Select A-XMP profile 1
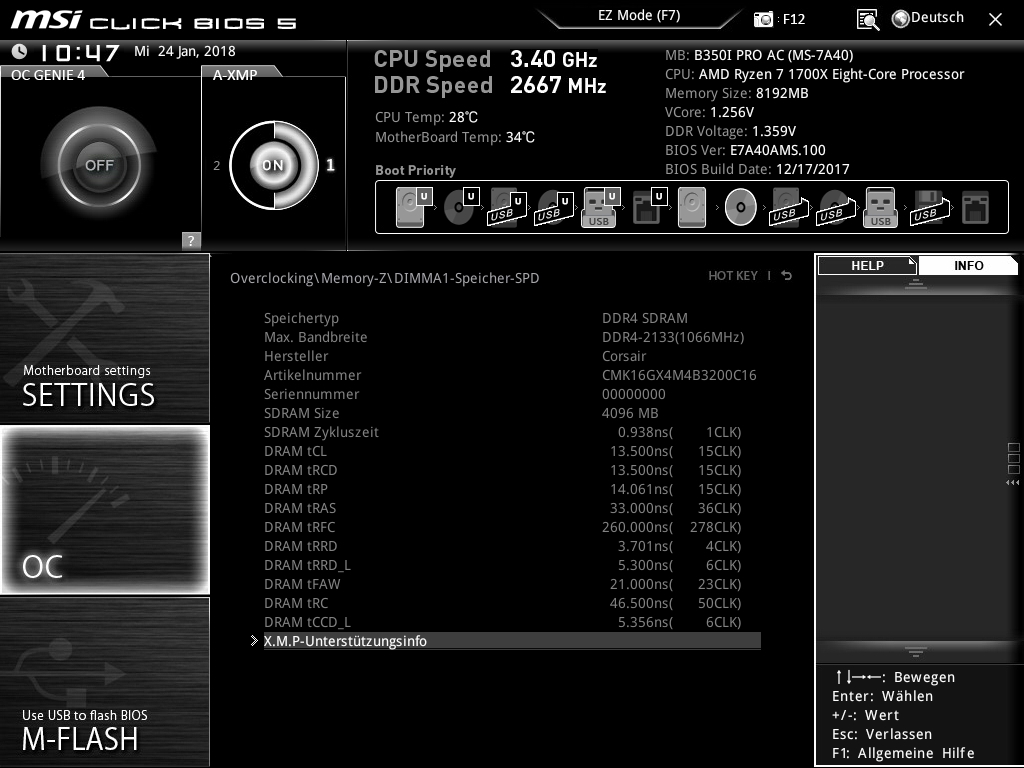Viewport: 1024px width, 768px height. [x=330, y=165]
